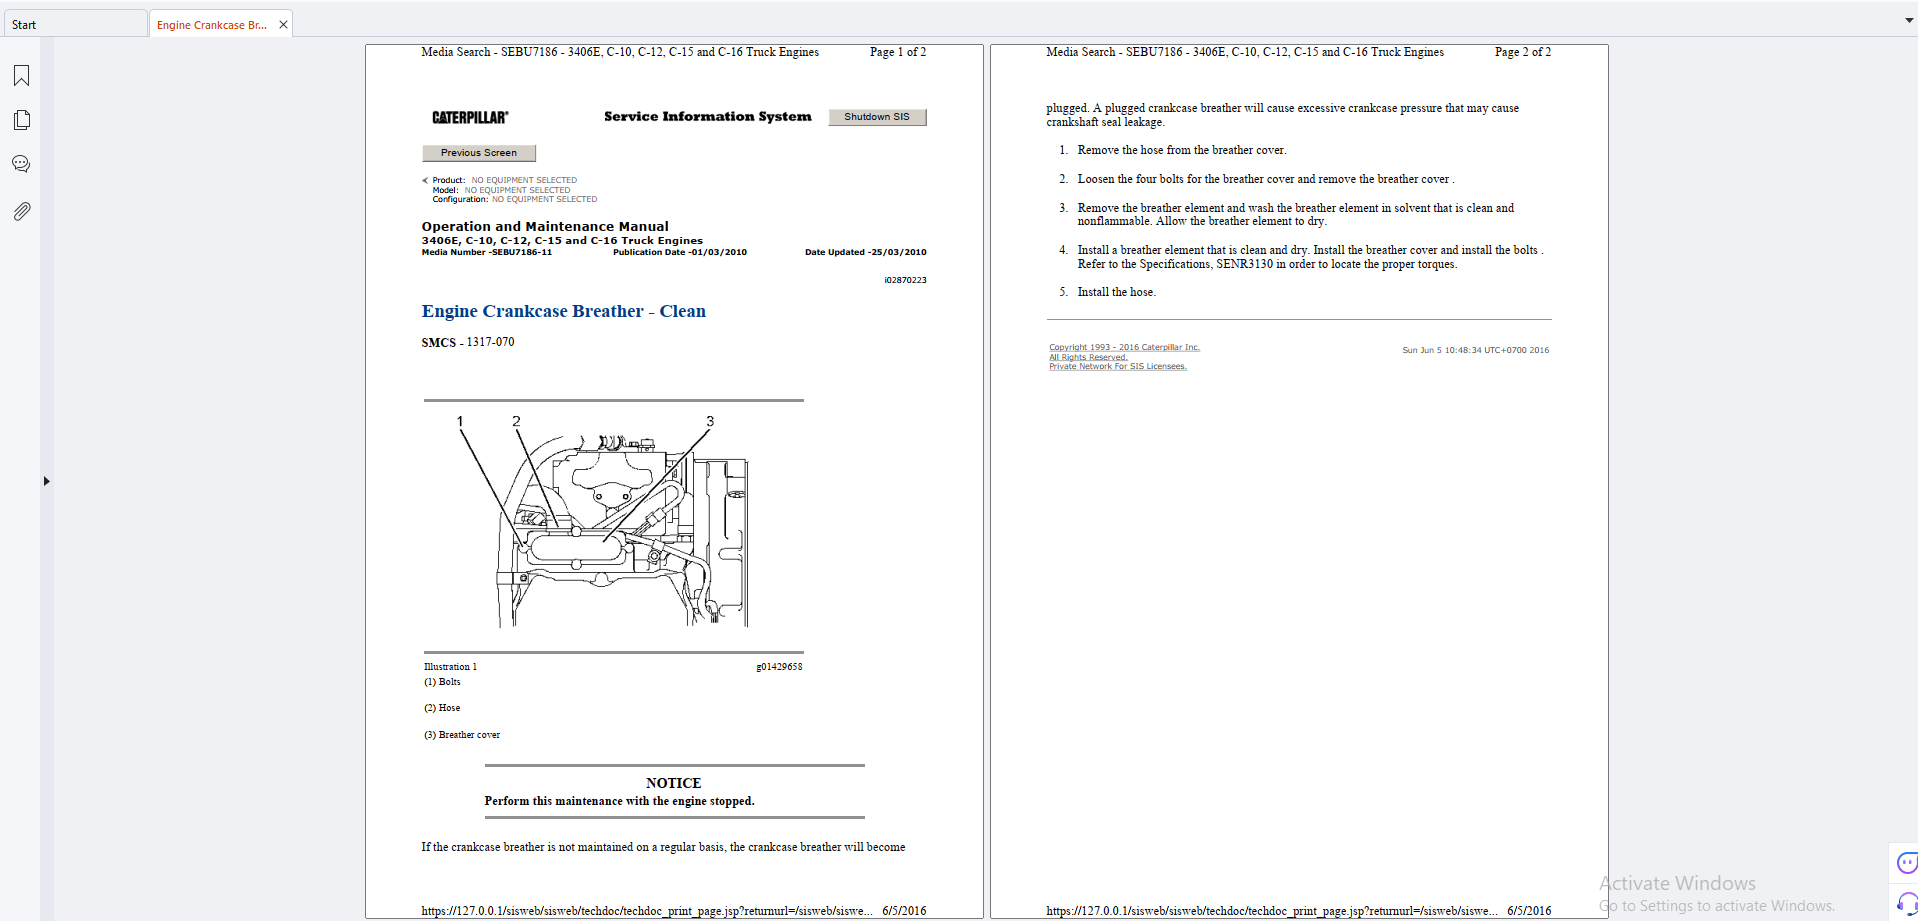The image size is (1918, 921).
Task: Click the Page 2 of 2 header
Action: coord(1523,52)
